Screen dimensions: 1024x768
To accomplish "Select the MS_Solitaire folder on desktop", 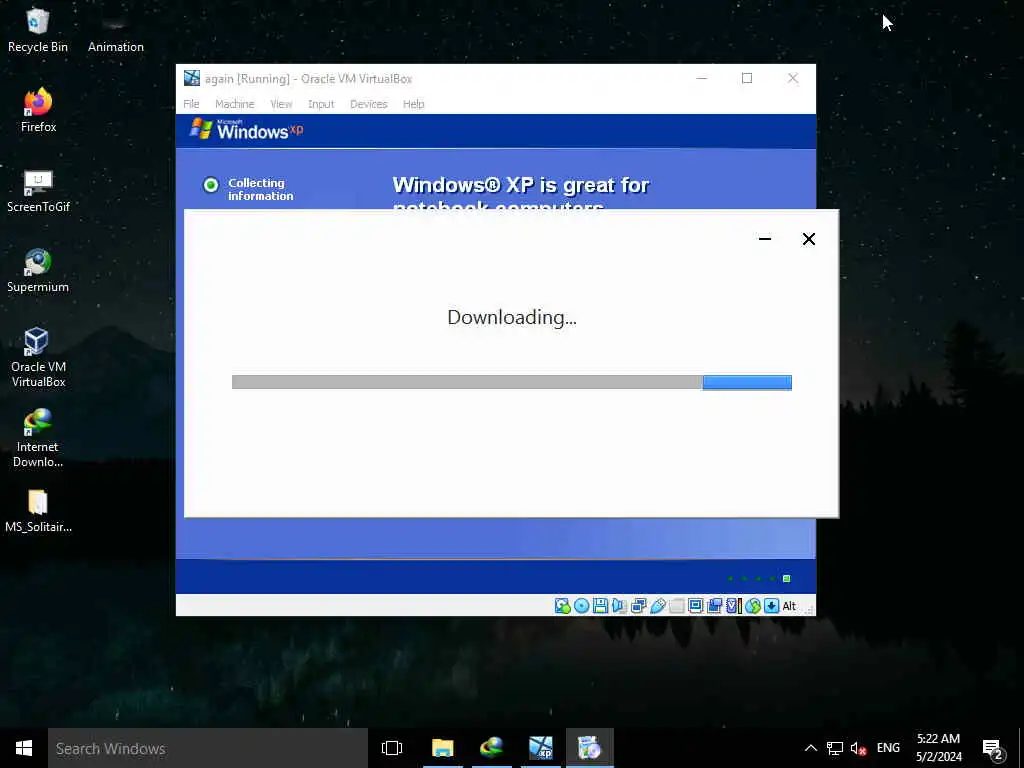I will point(38,511).
